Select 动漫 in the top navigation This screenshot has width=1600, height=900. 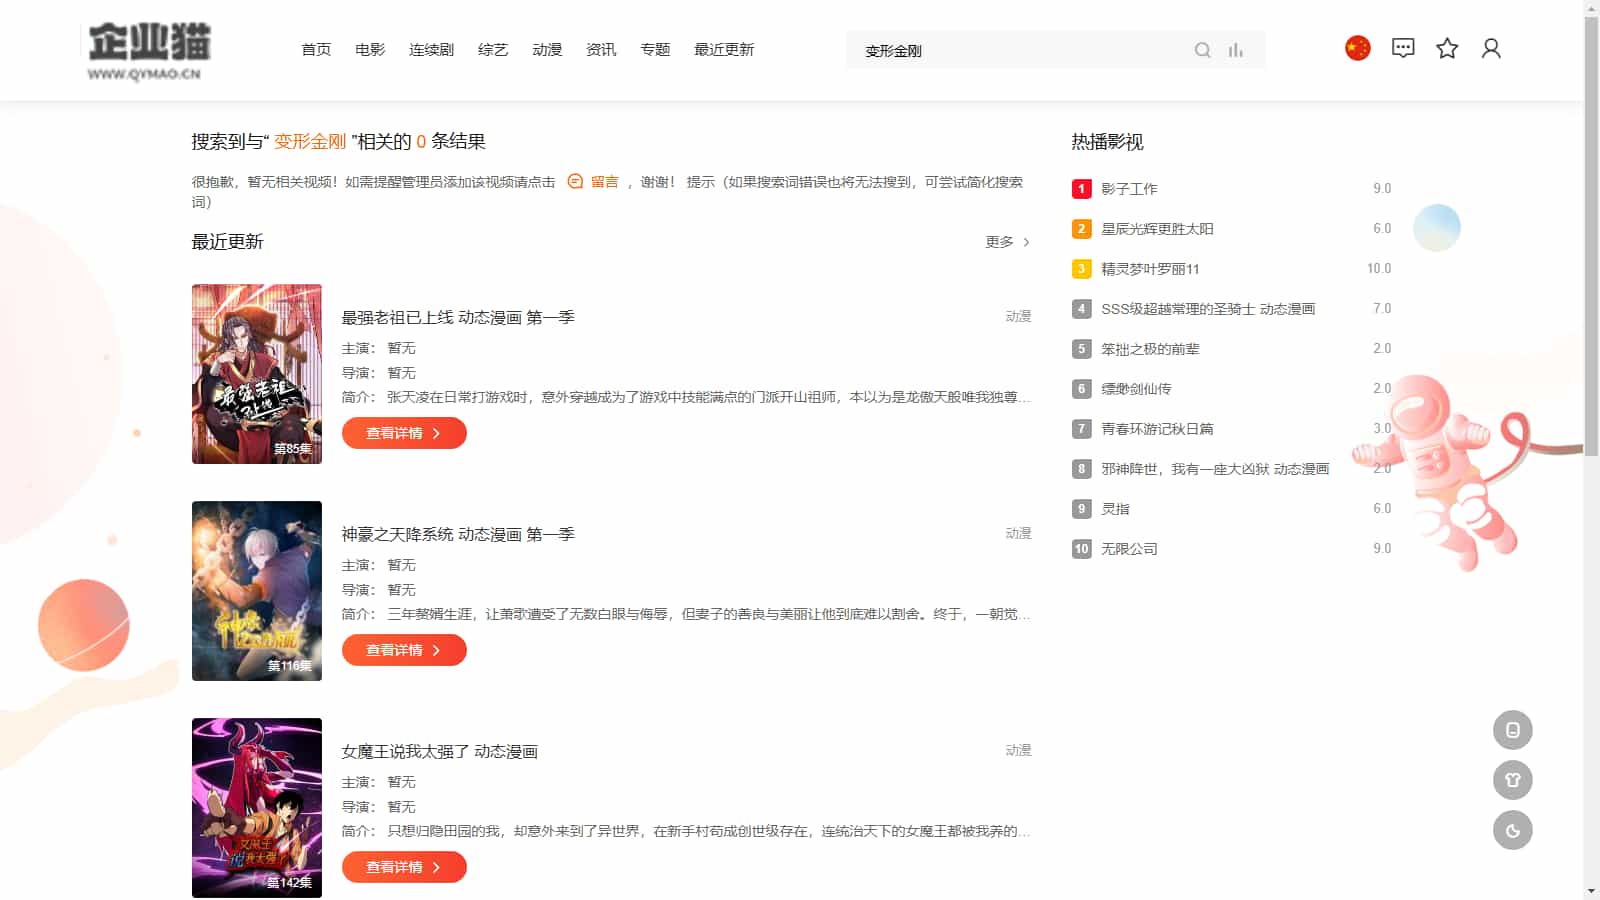pyautogui.click(x=547, y=50)
